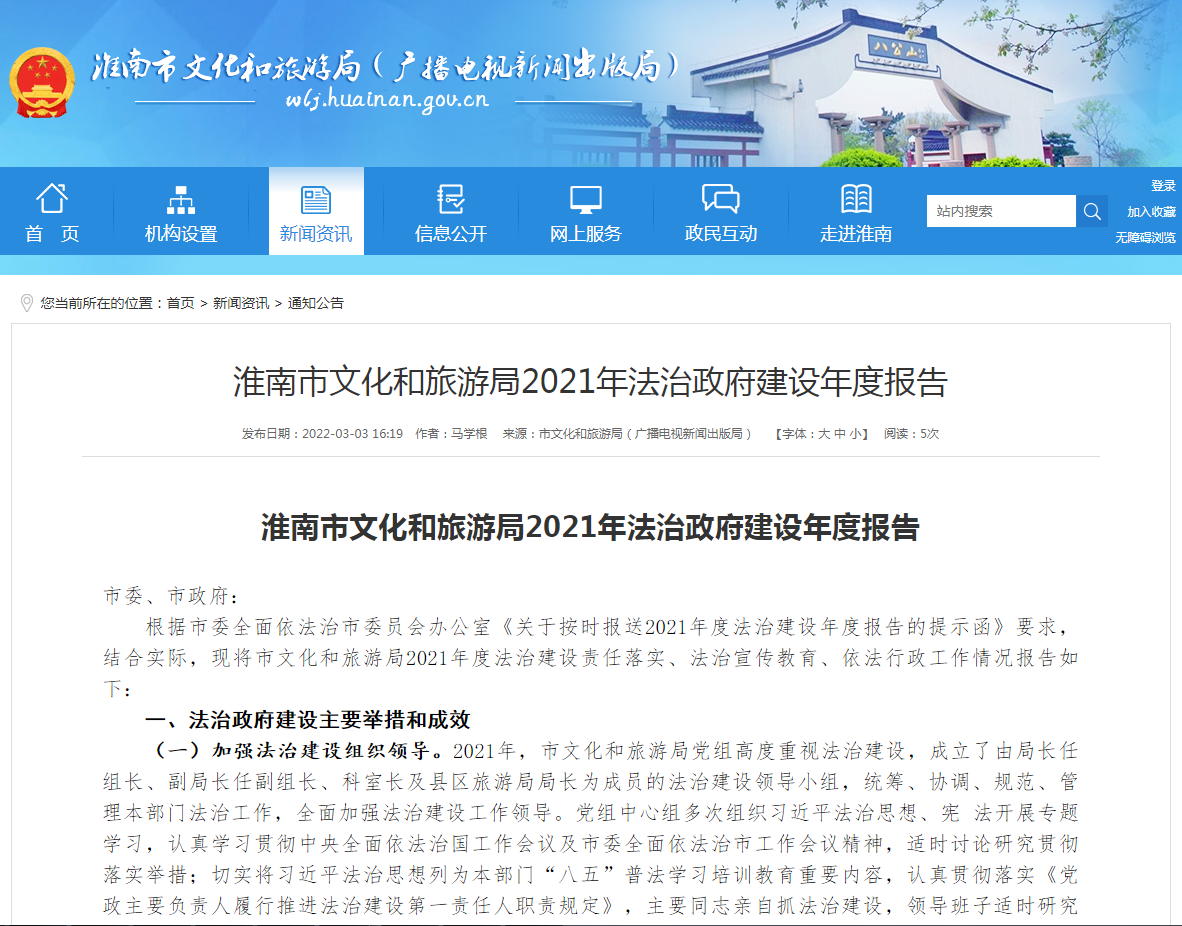Click the 站内搜索 search input field
1182x926 pixels.
1000,211
